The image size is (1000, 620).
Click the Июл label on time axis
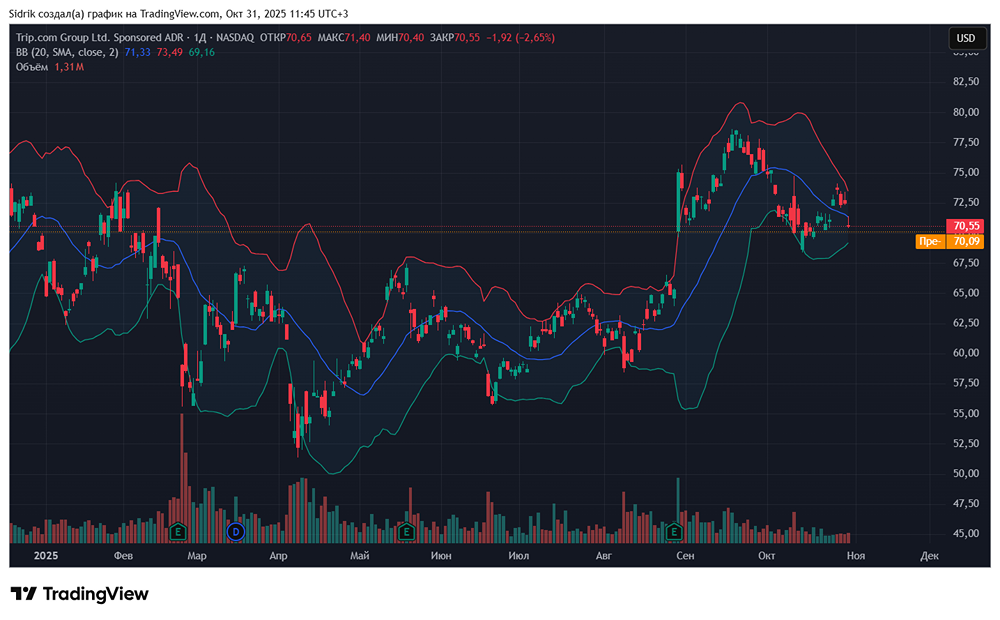point(518,555)
